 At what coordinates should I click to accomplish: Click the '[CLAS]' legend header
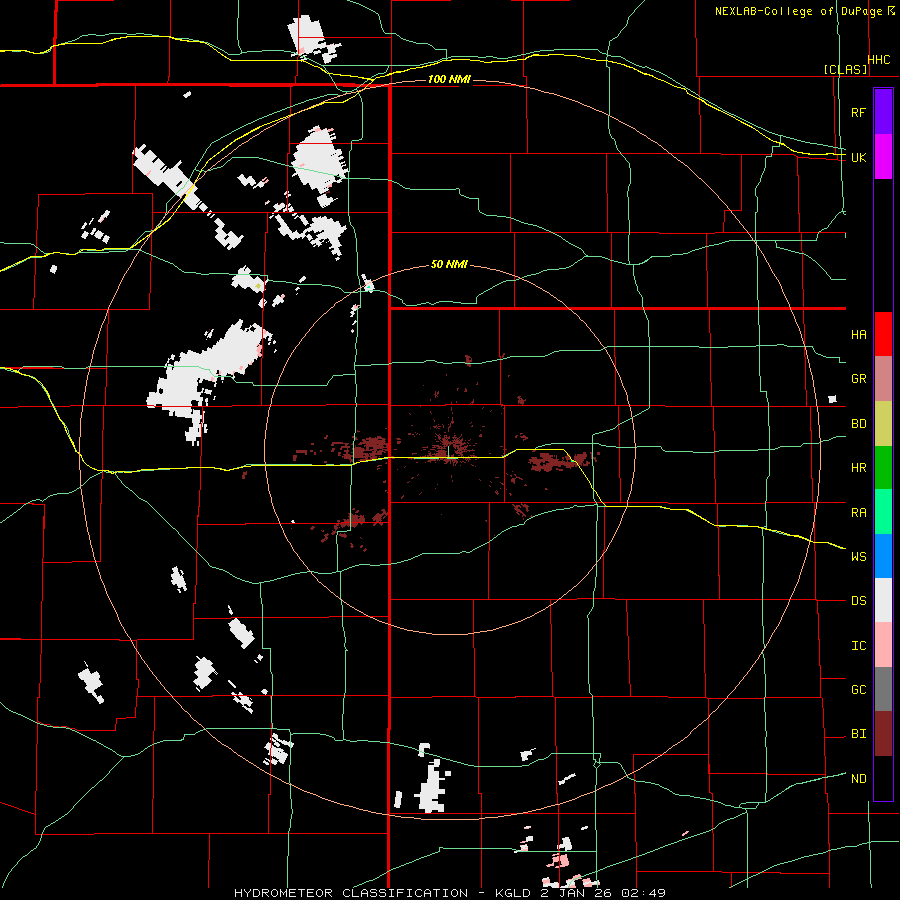(845, 69)
